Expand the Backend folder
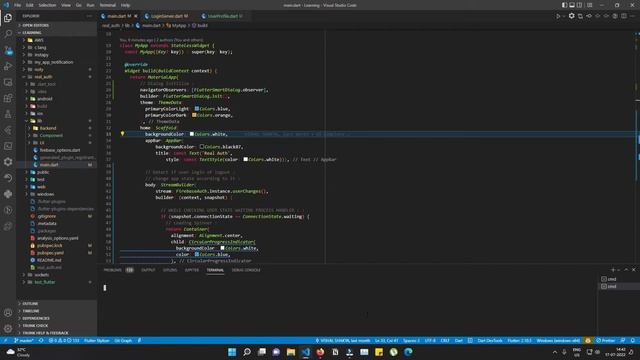Viewport: 640px width, 360px height. point(56,128)
